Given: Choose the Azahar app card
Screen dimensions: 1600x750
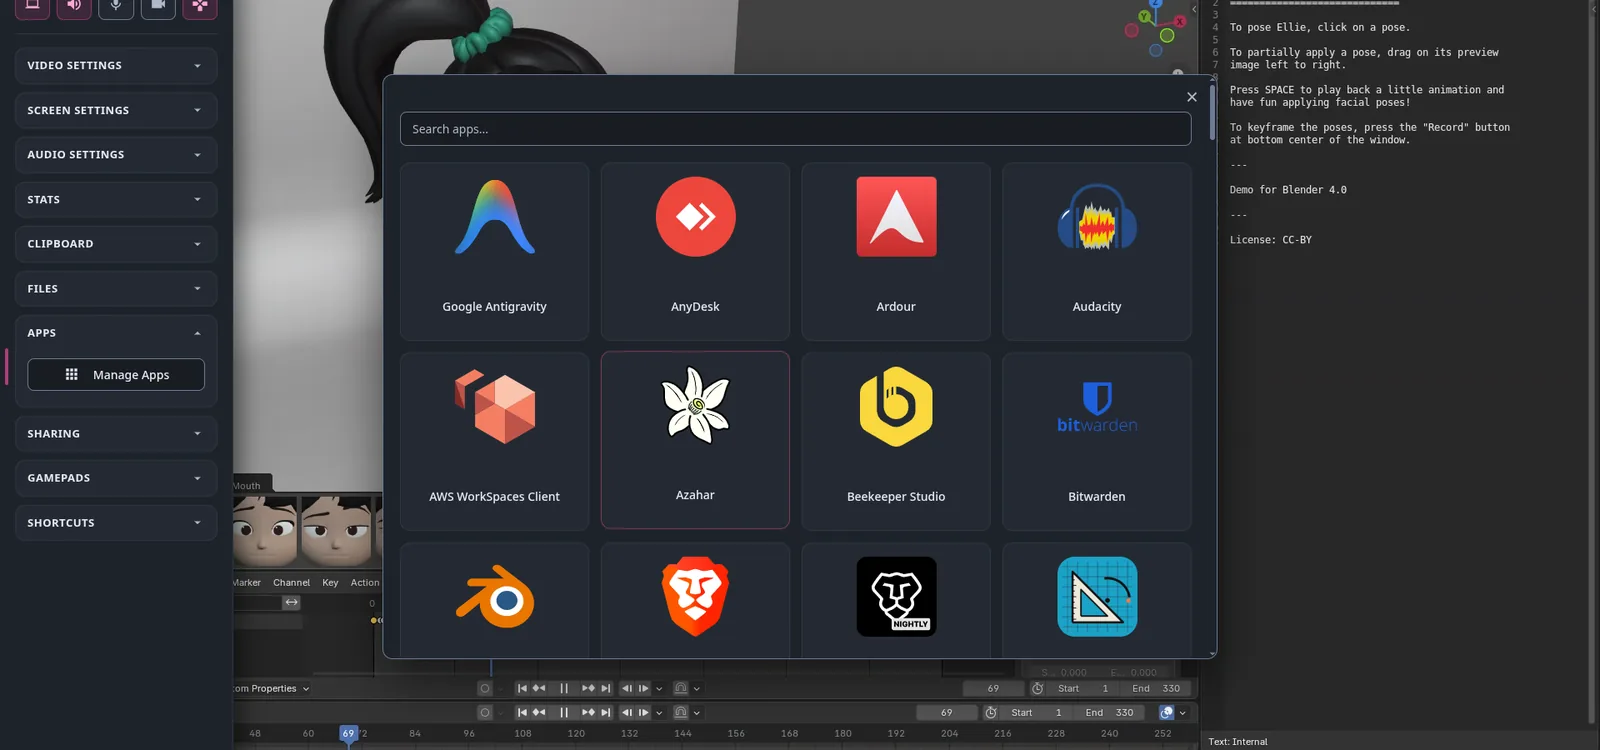Looking at the screenshot, I should point(695,440).
